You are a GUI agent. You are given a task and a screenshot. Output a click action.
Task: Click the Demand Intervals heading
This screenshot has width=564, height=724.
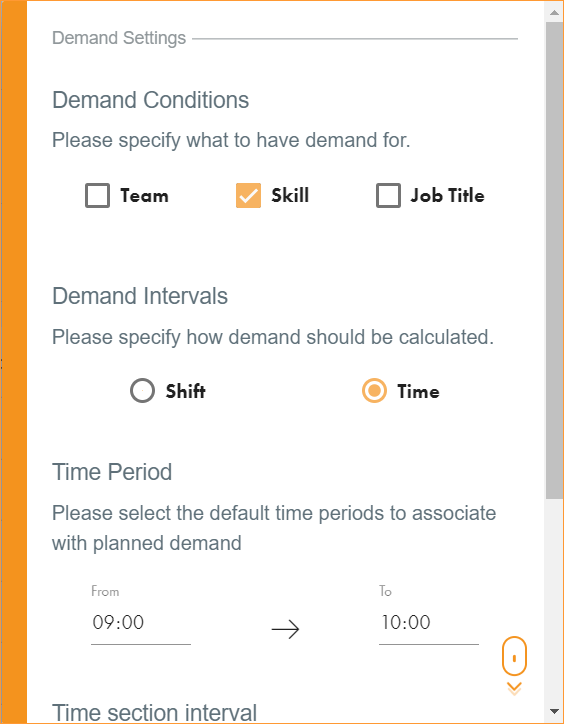[140, 296]
